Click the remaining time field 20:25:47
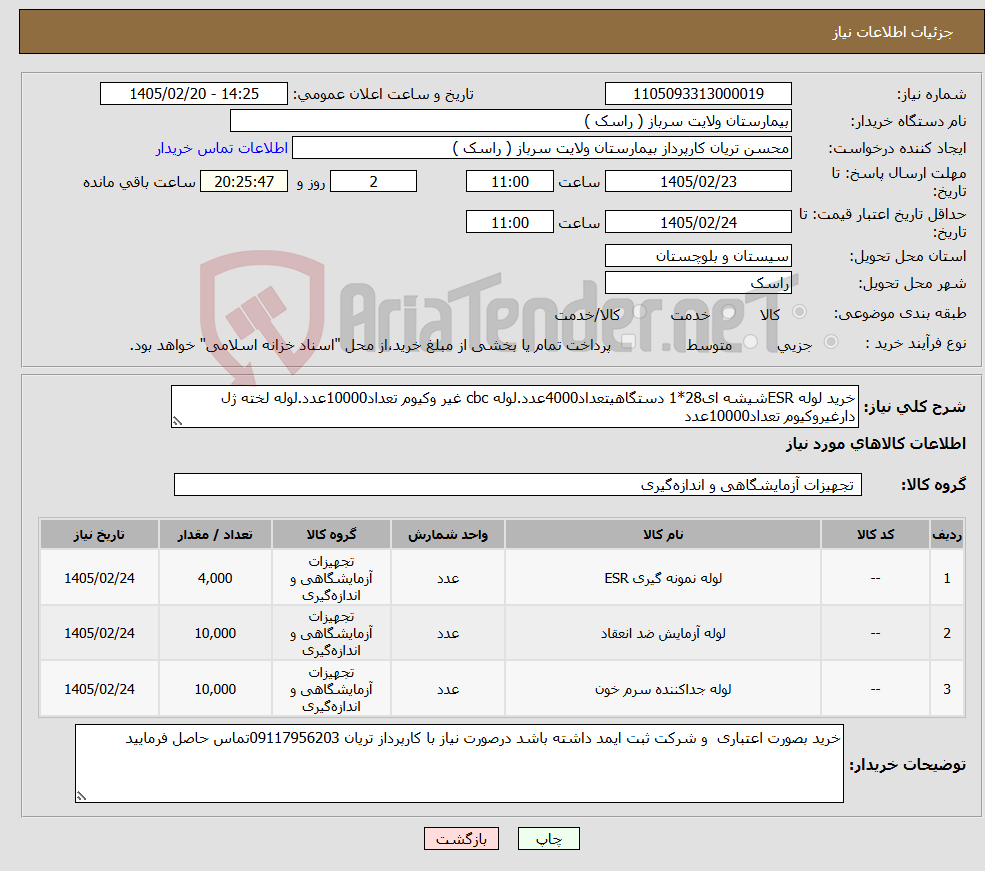The image size is (985, 871). tap(244, 181)
